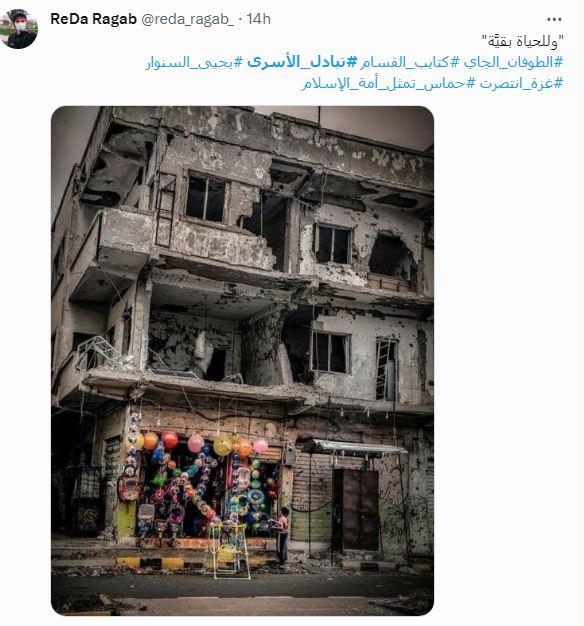Click the brown metal door in photo
584x626 pixels.
[x=356, y=509]
